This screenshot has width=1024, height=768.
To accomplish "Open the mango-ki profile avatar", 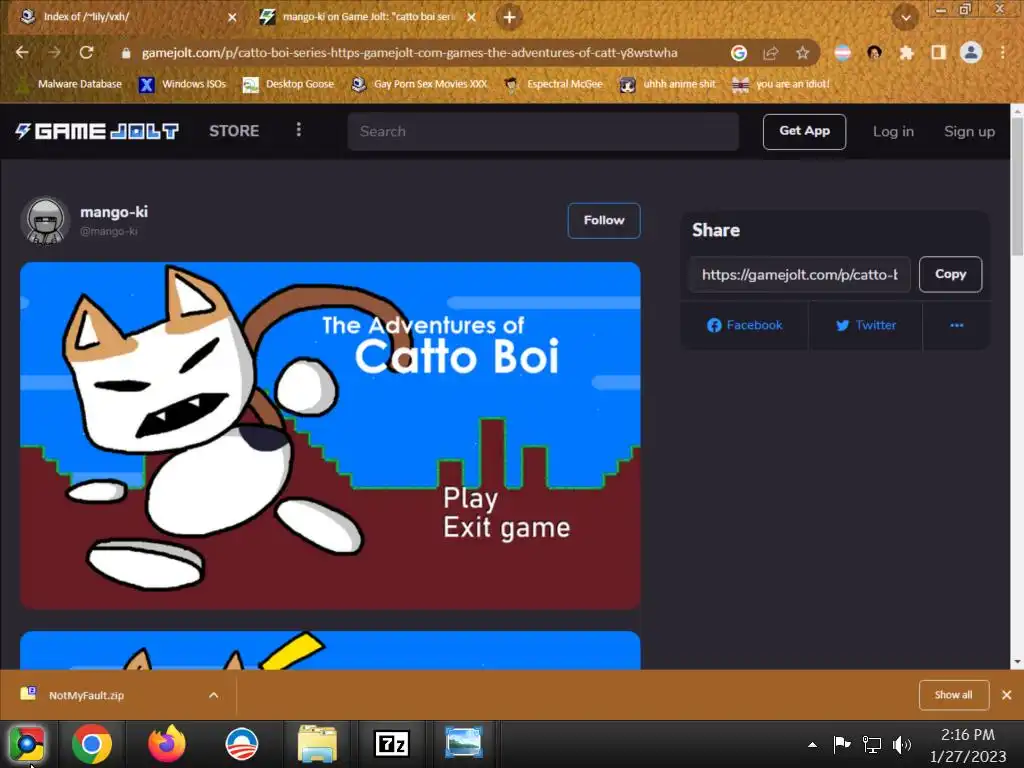I will (x=45, y=220).
